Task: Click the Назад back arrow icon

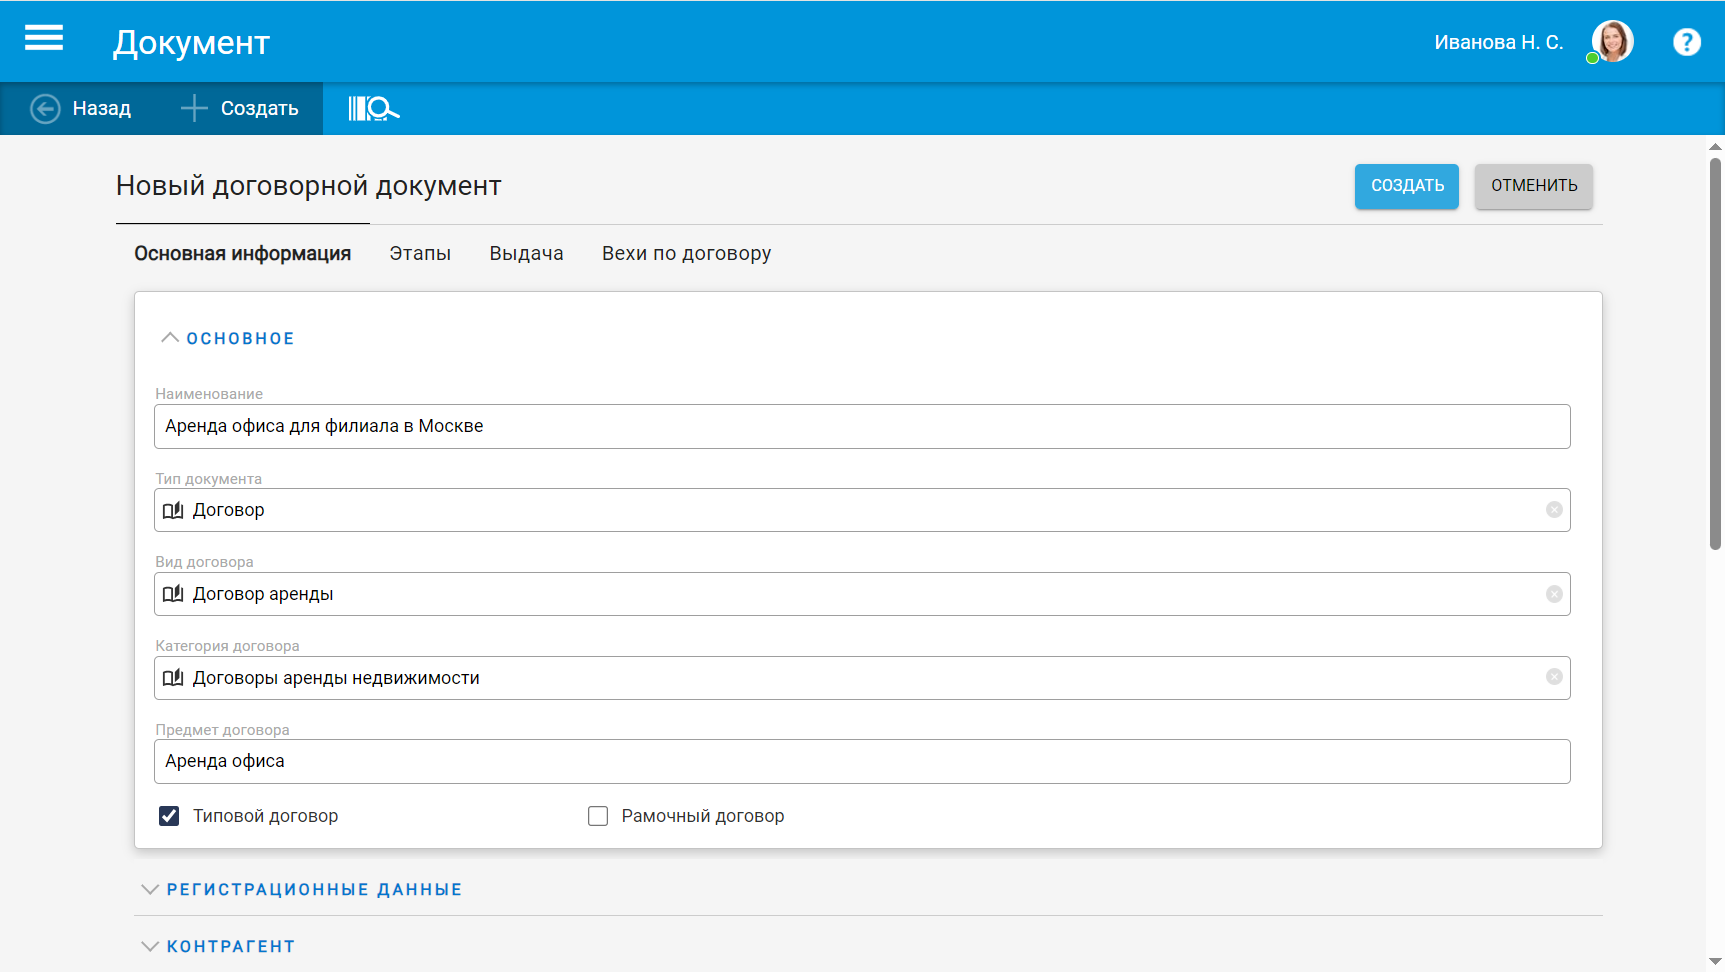Action: [45, 108]
